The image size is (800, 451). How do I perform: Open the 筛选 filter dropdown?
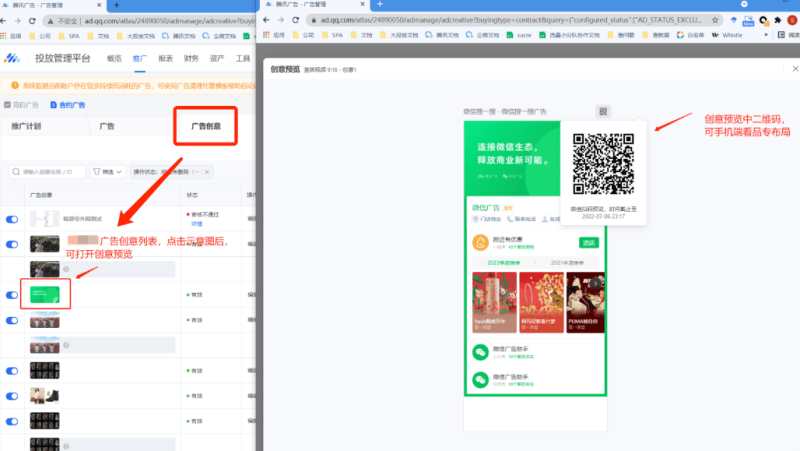click(108, 172)
